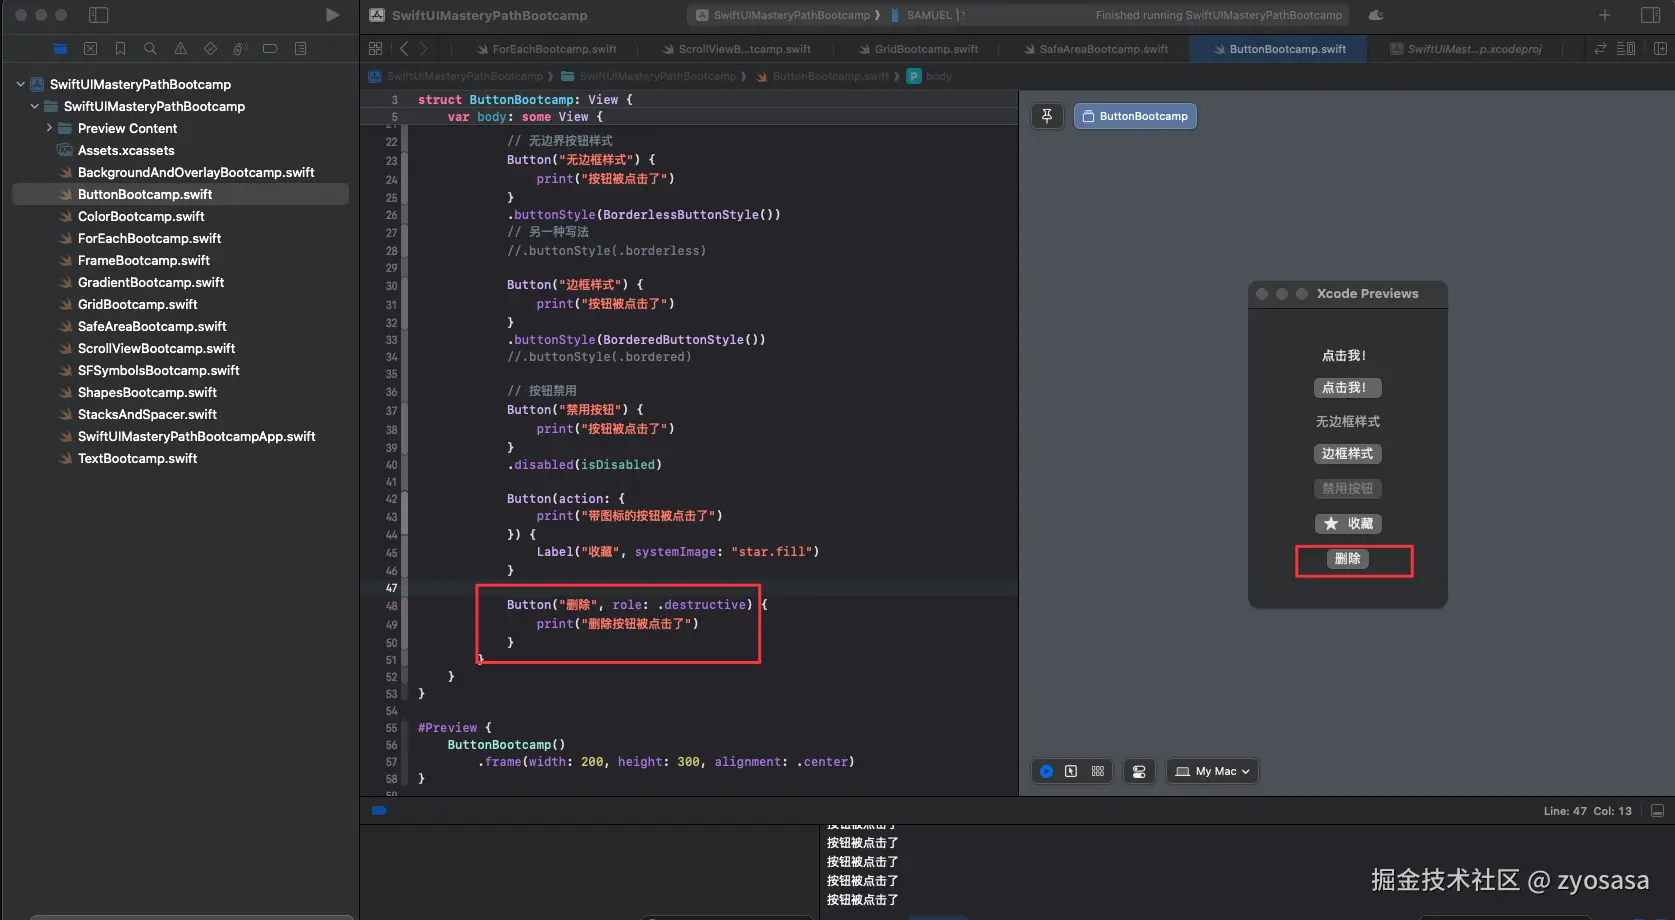
Task: Expand the Preview Content folder
Action: tap(49, 128)
